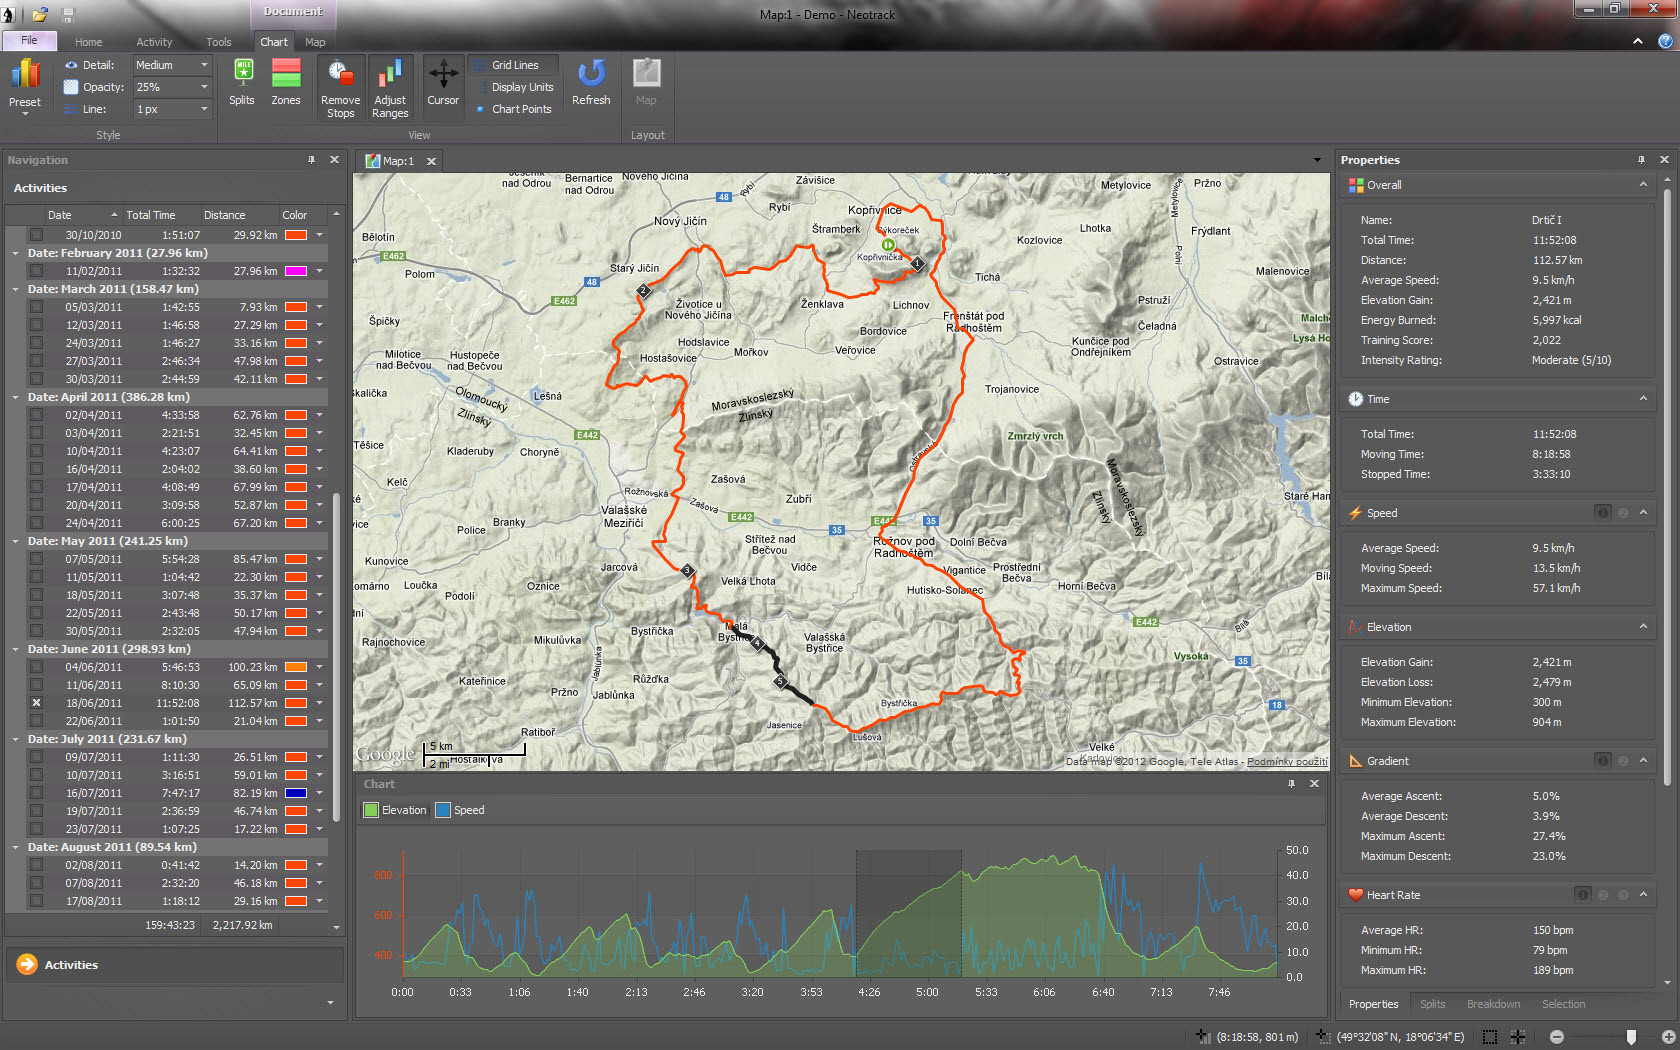Switch to the Selection properties tab

1563,1004
